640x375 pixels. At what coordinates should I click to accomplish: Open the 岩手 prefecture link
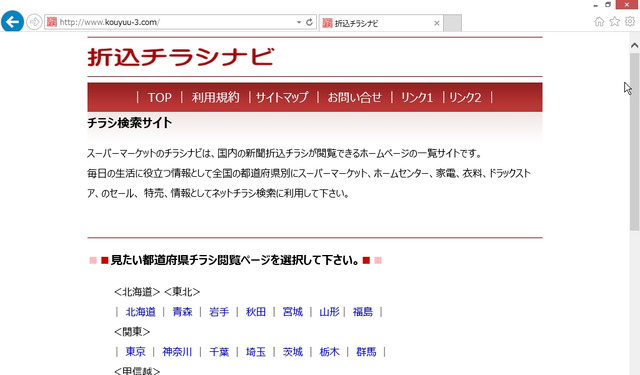point(219,312)
